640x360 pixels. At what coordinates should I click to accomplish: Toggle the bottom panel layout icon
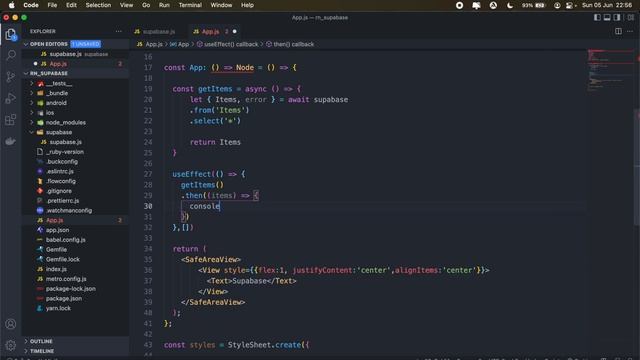click(607, 18)
